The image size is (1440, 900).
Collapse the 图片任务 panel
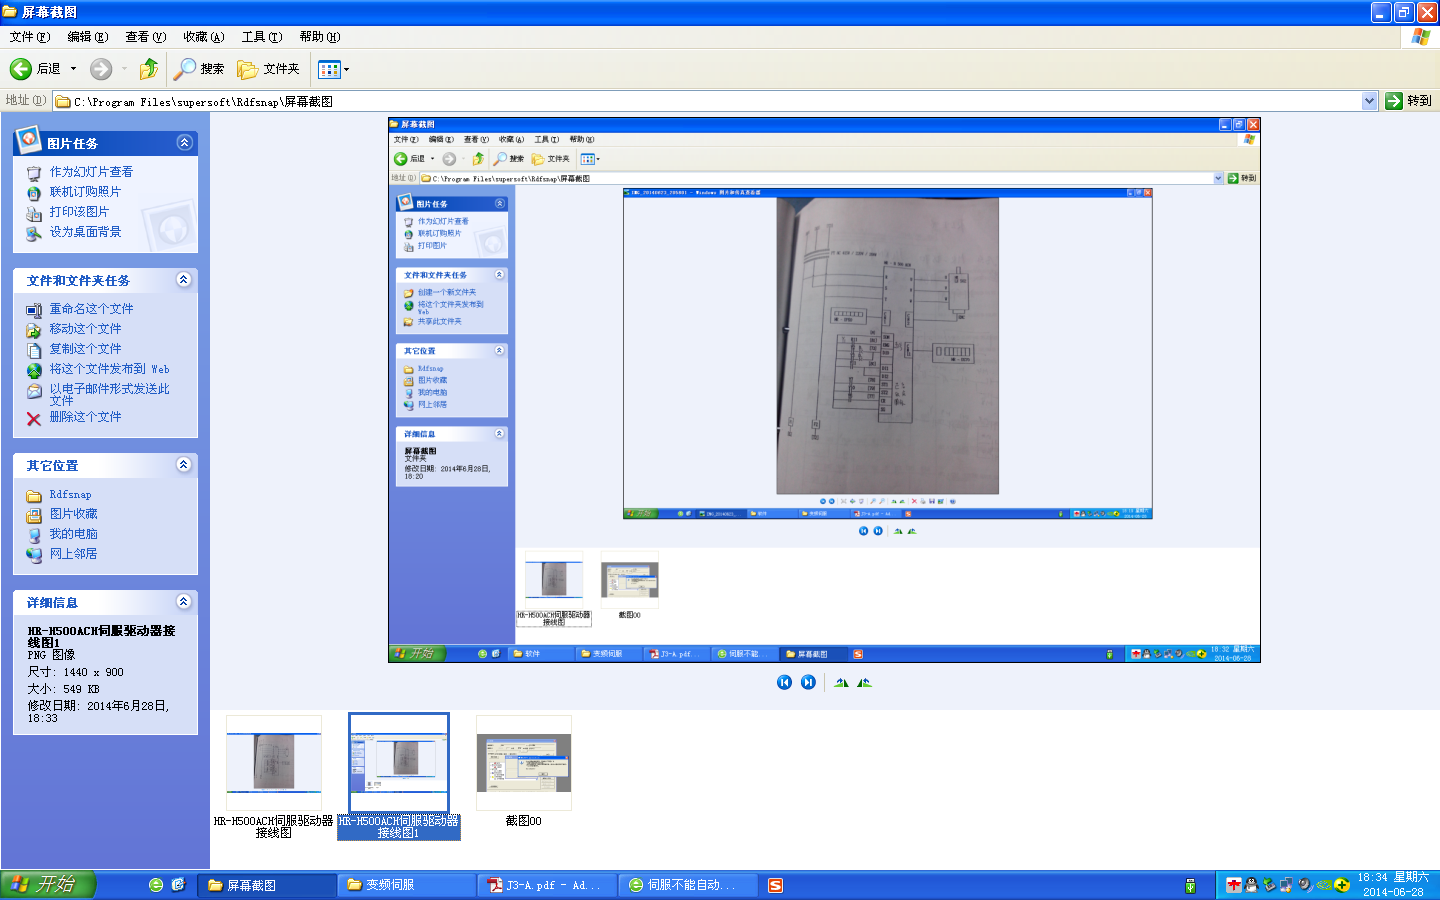(x=184, y=143)
